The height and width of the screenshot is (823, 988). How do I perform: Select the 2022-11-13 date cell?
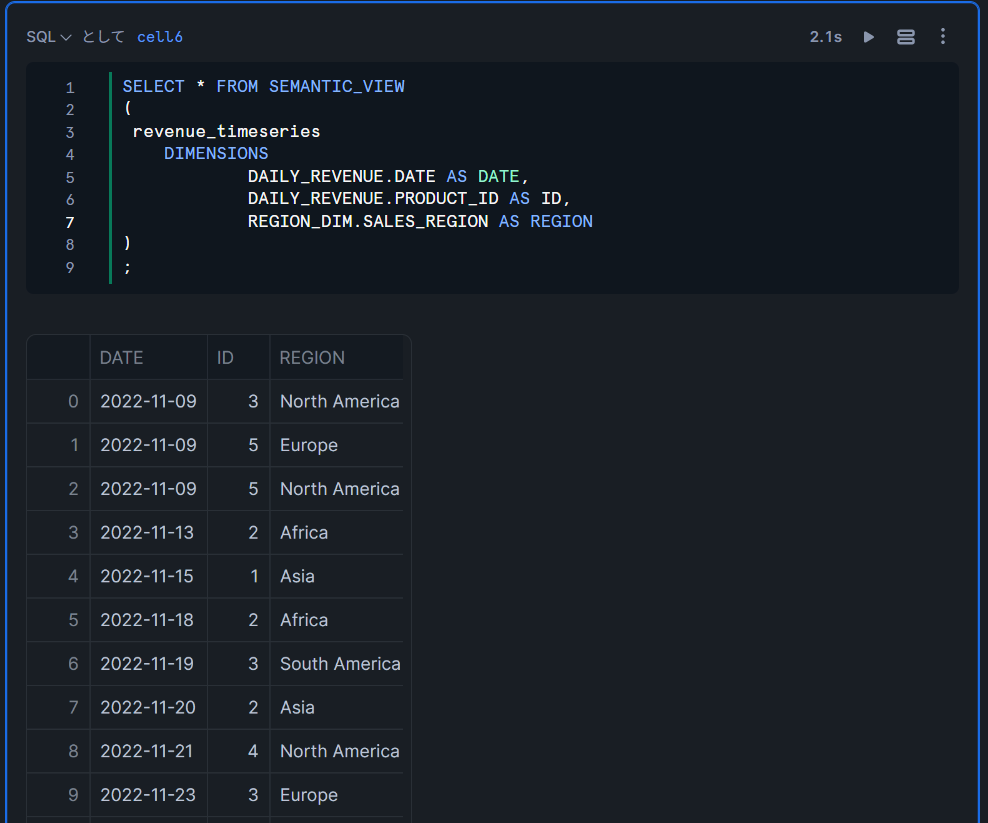149,532
